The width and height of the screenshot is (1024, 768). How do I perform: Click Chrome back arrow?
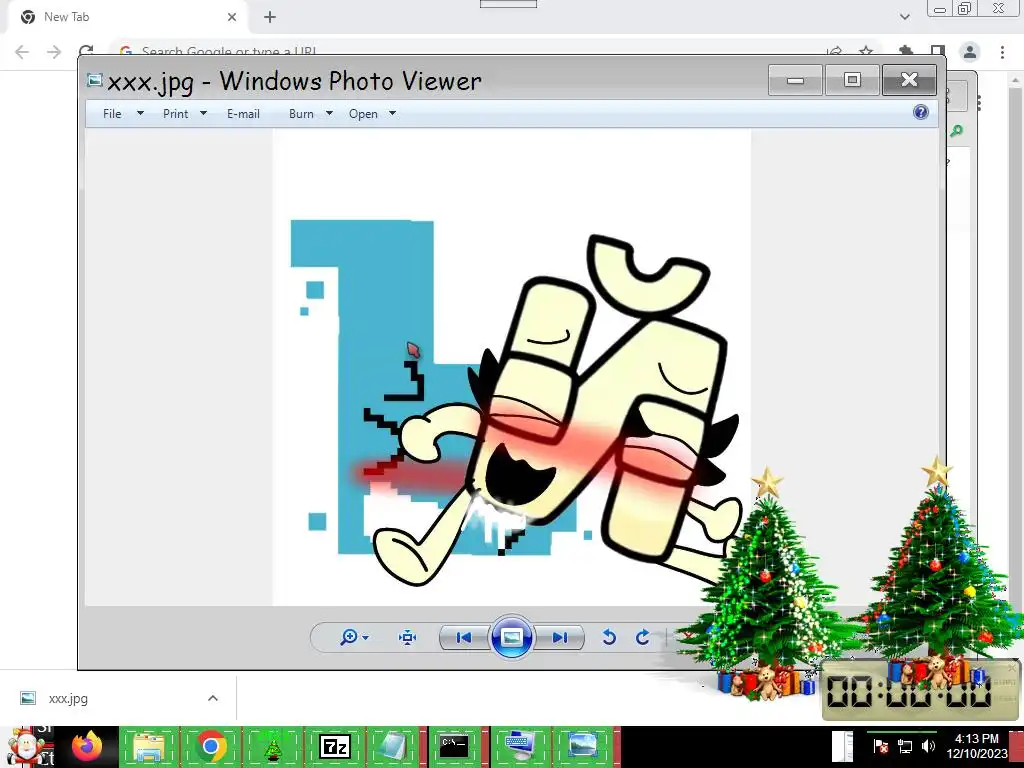(22, 52)
